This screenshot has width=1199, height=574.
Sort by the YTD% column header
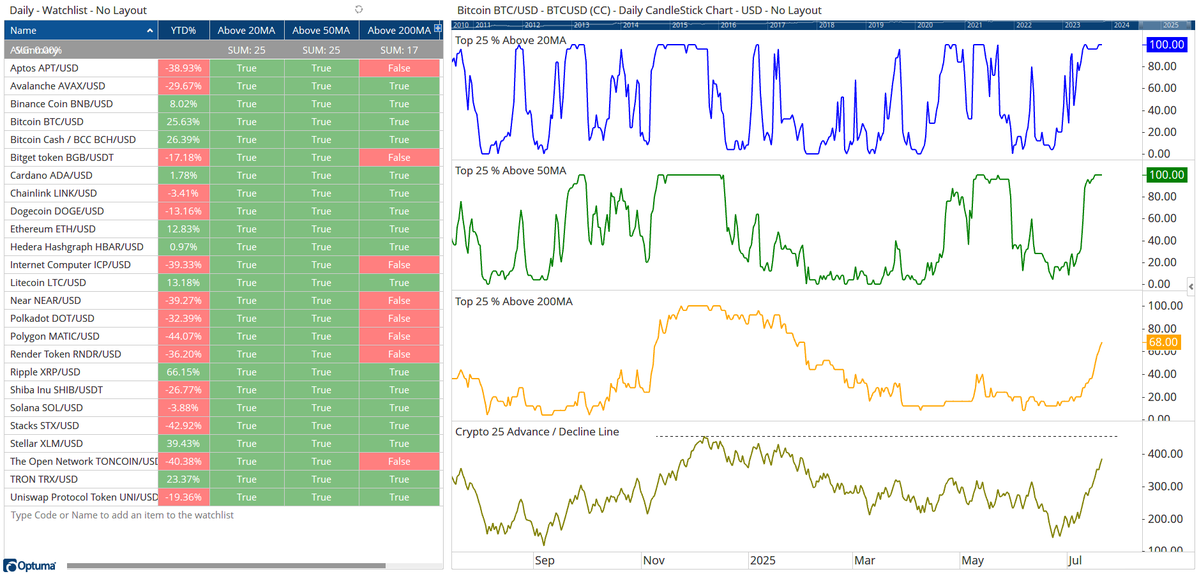tap(183, 31)
